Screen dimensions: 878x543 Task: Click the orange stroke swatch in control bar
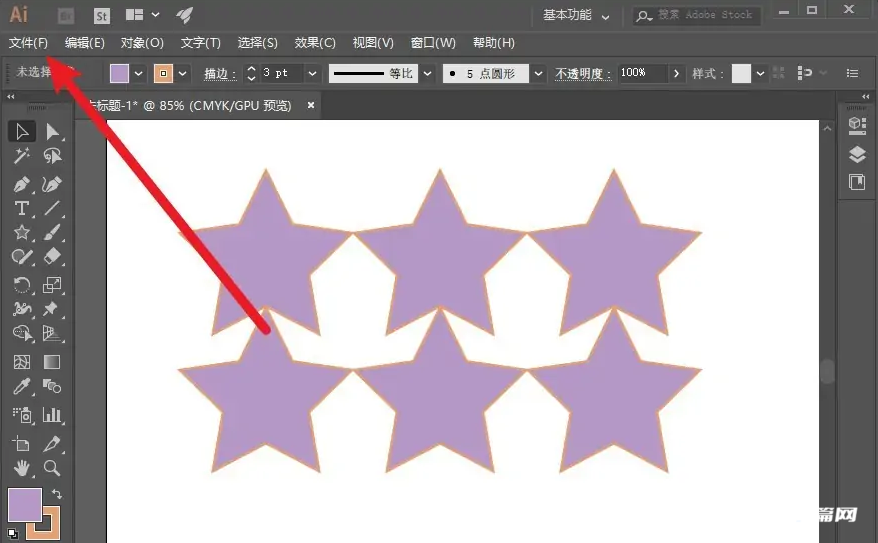(x=164, y=74)
